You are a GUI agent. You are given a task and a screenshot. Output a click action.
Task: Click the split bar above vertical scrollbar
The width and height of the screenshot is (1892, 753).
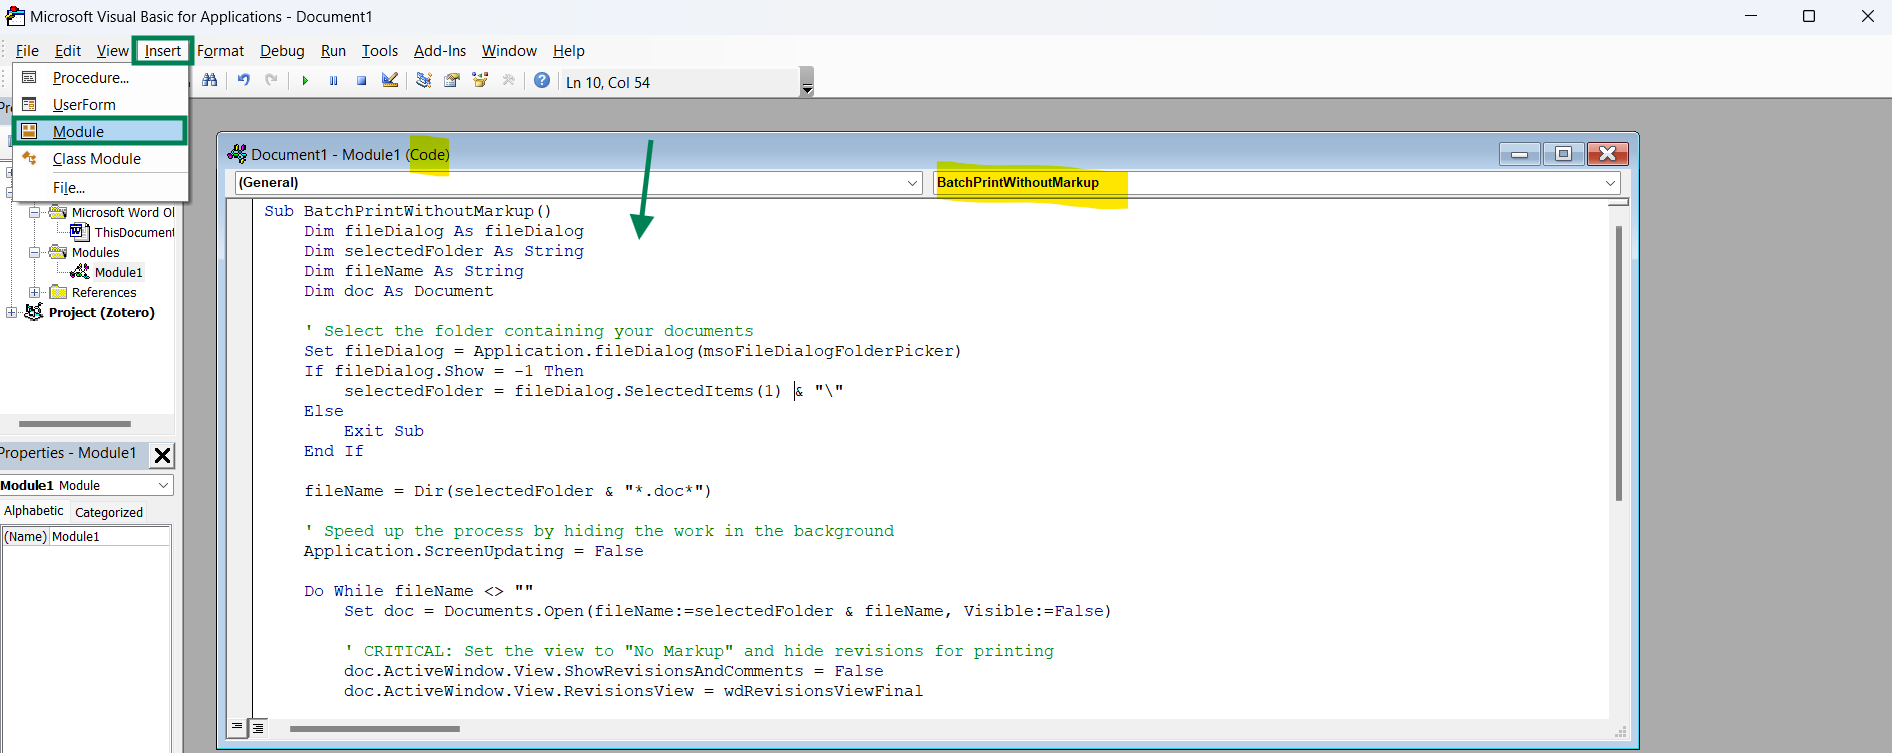pyautogui.click(x=1618, y=203)
